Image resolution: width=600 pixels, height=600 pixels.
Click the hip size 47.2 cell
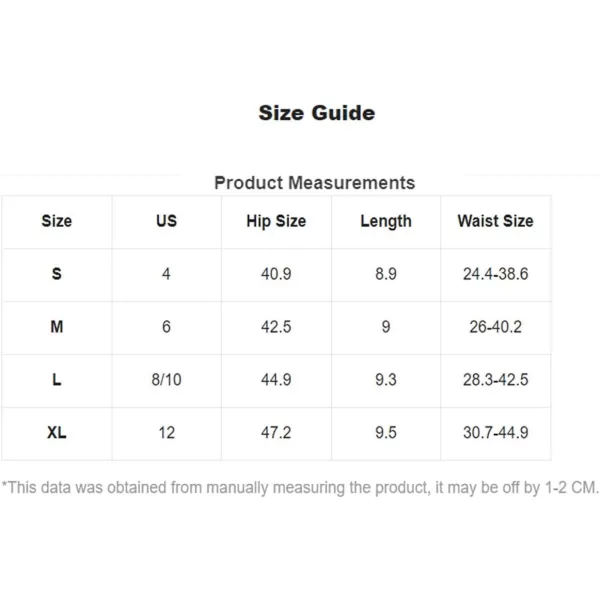[x=276, y=433]
